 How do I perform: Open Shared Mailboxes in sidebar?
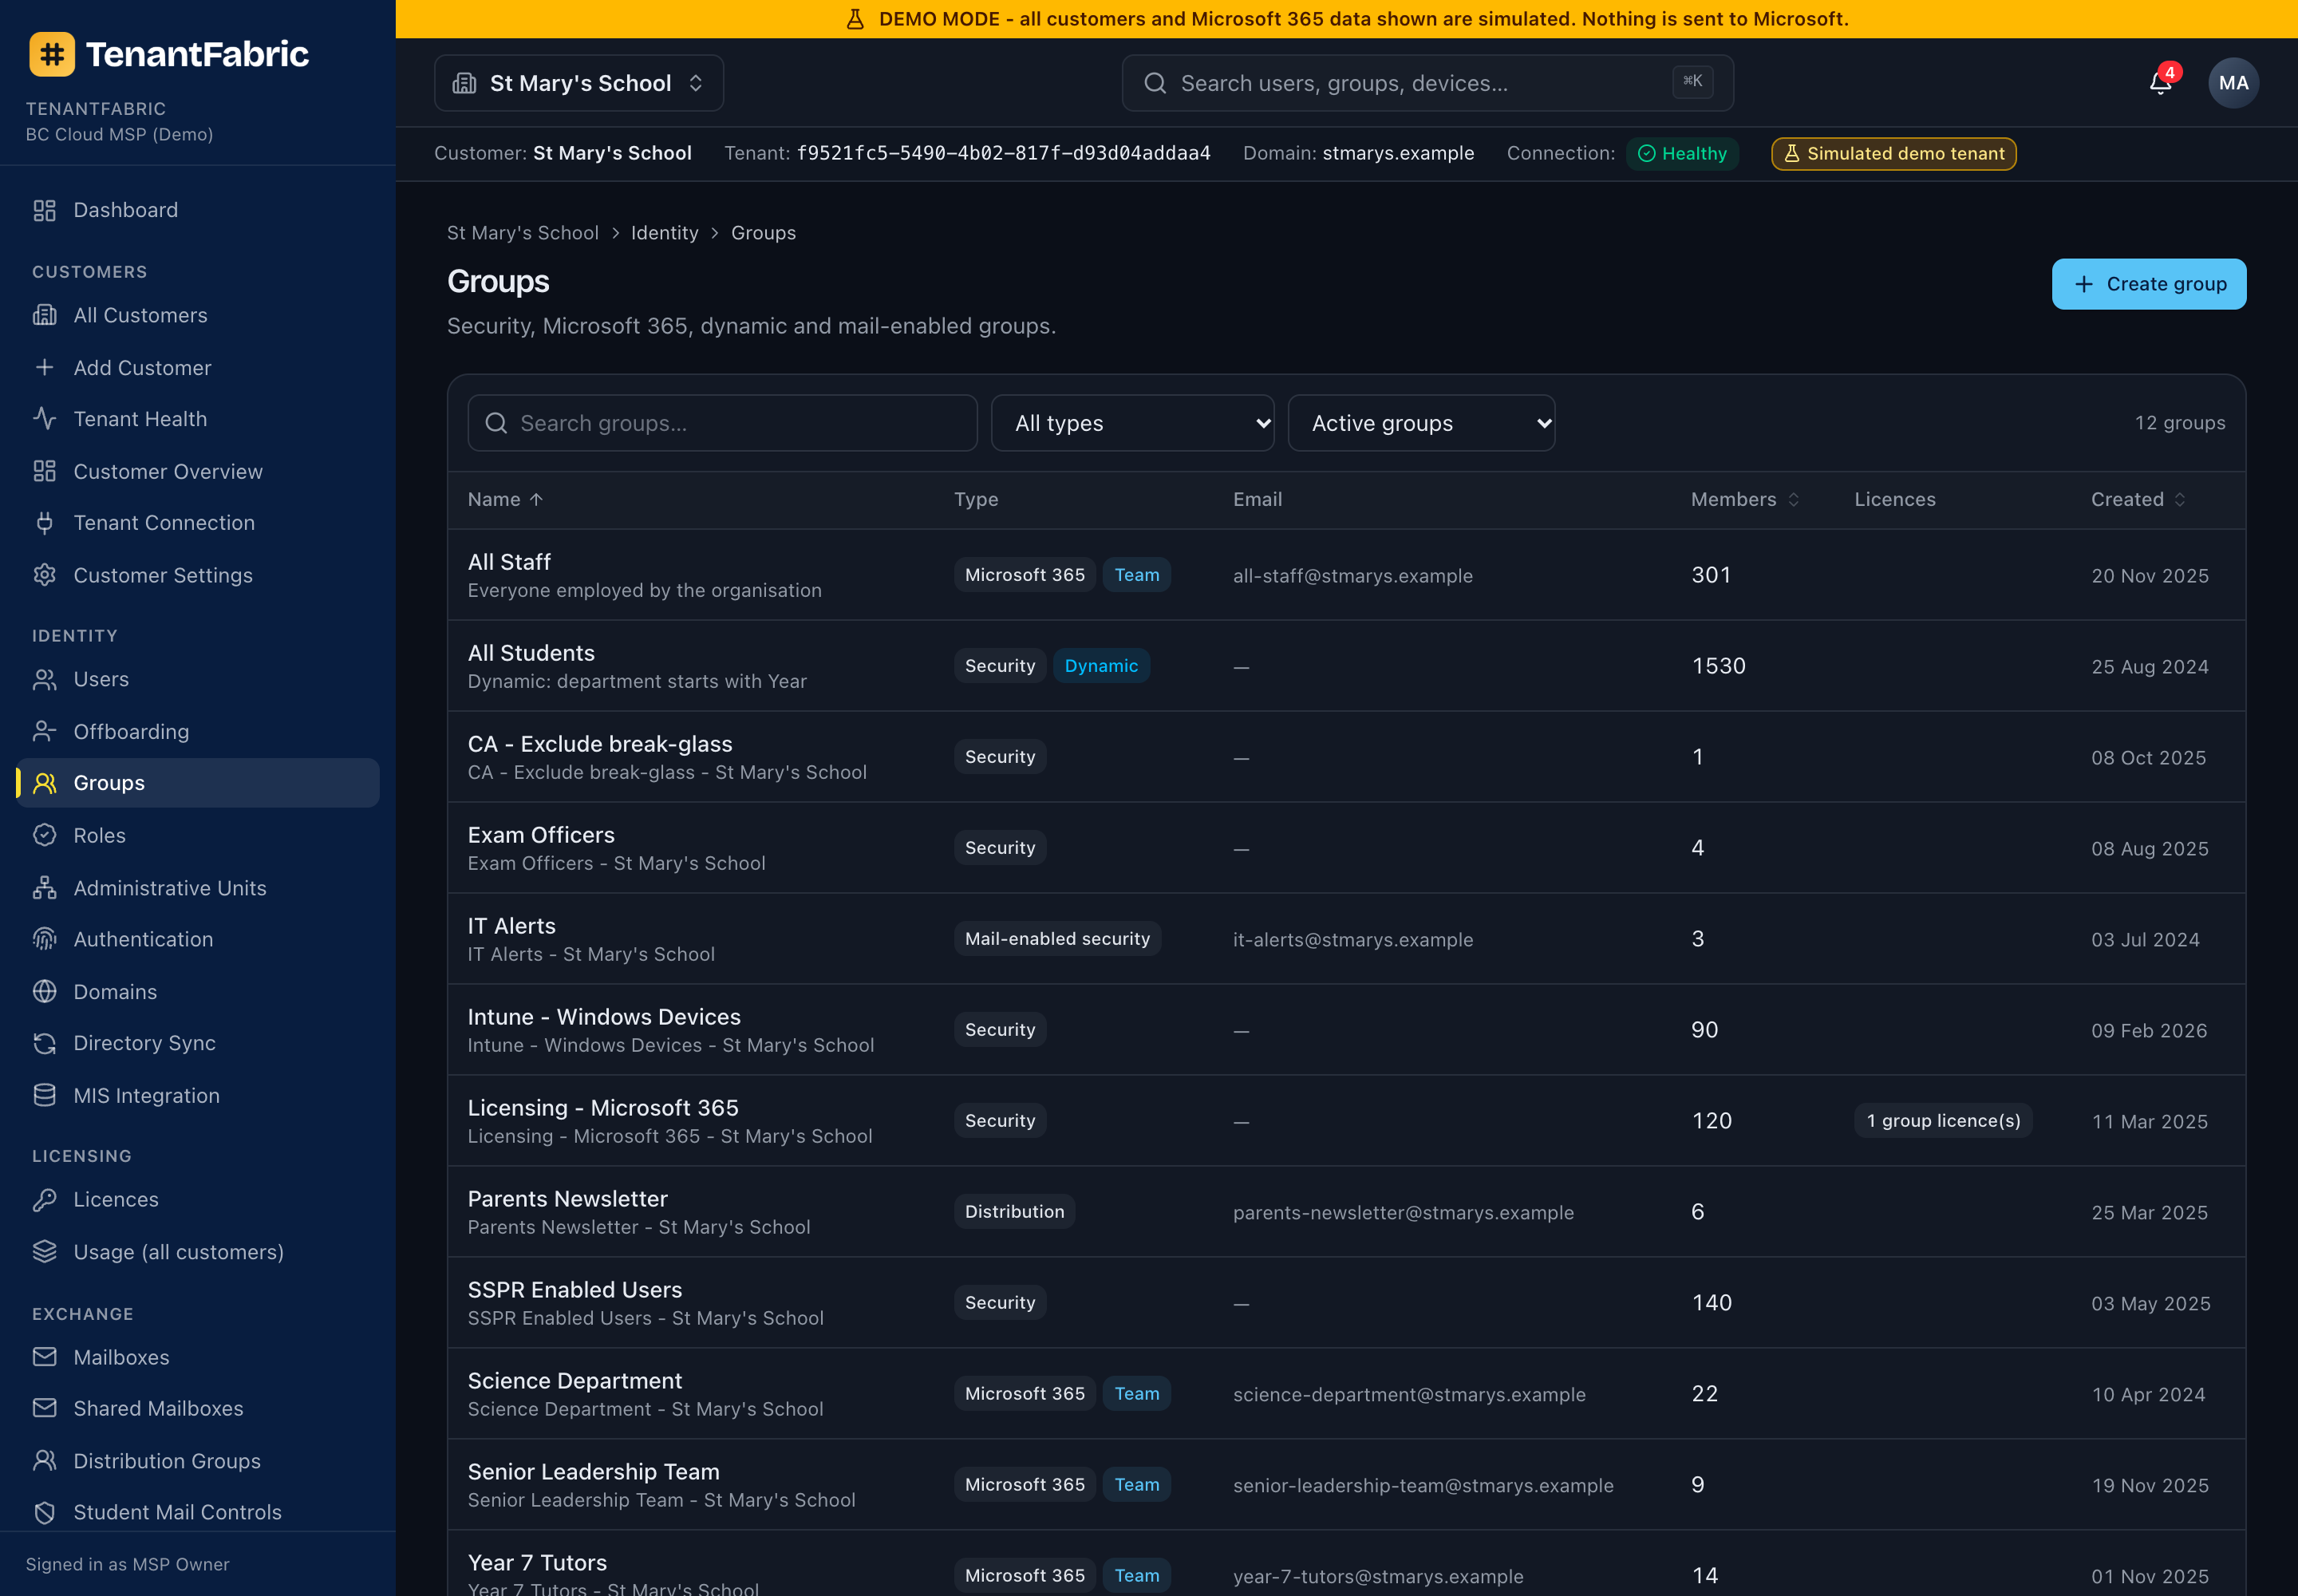pyautogui.click(x=198, y=1408)
